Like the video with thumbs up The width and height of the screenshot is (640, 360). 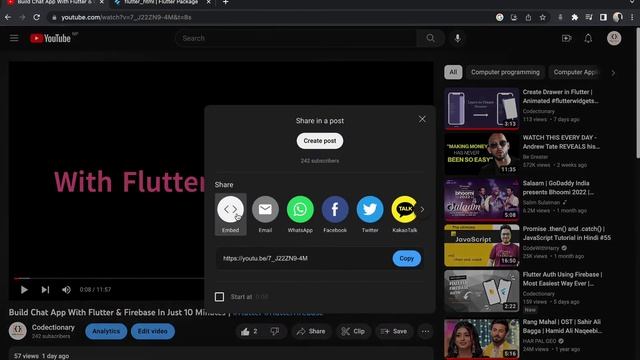tap(249, 331)
